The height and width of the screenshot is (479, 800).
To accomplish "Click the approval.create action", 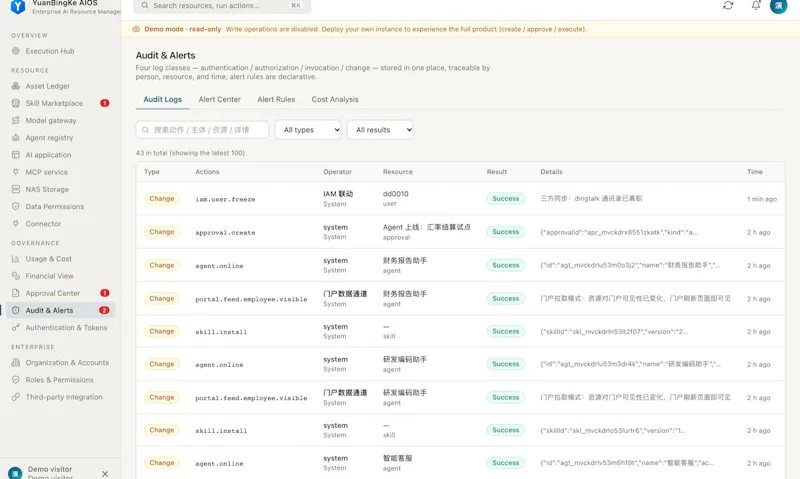I will [x=225, y=233].
